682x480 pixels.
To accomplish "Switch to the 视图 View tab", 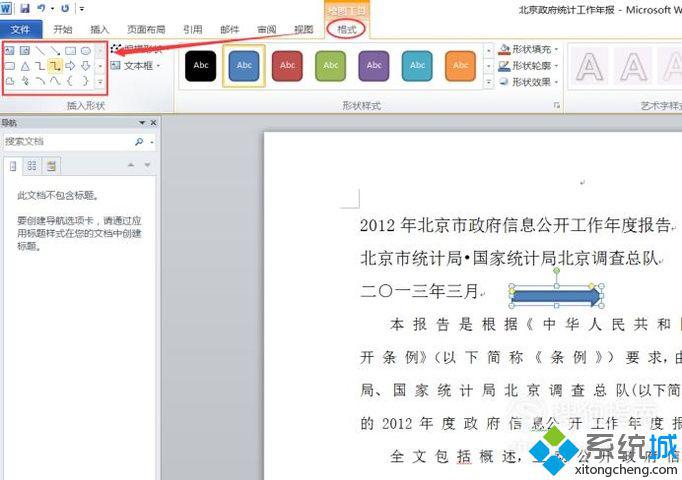I will [304, 29].
